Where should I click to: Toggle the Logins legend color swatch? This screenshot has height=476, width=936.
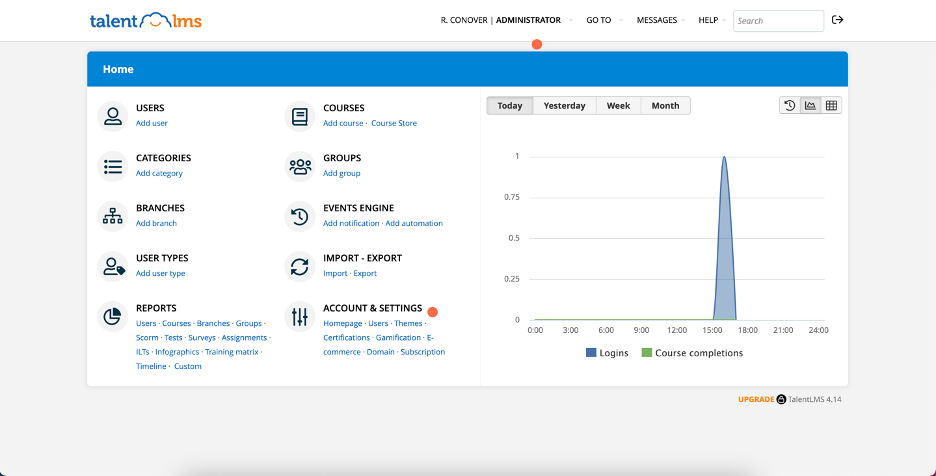pos(591,353)
